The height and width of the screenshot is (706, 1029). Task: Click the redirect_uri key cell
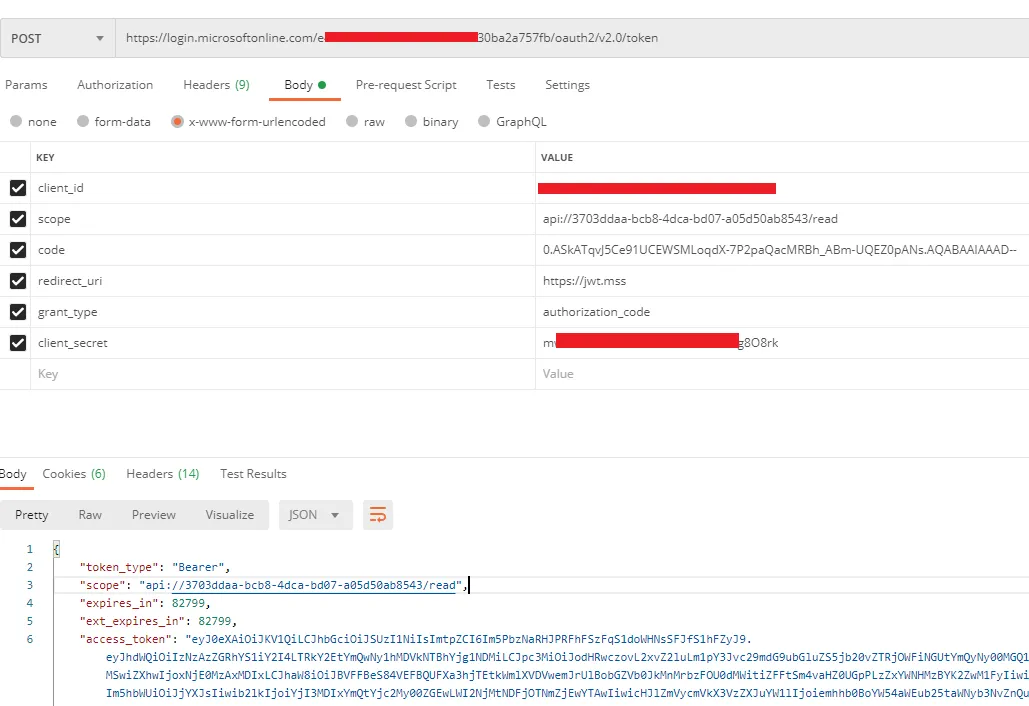click(x=283, y=281)
